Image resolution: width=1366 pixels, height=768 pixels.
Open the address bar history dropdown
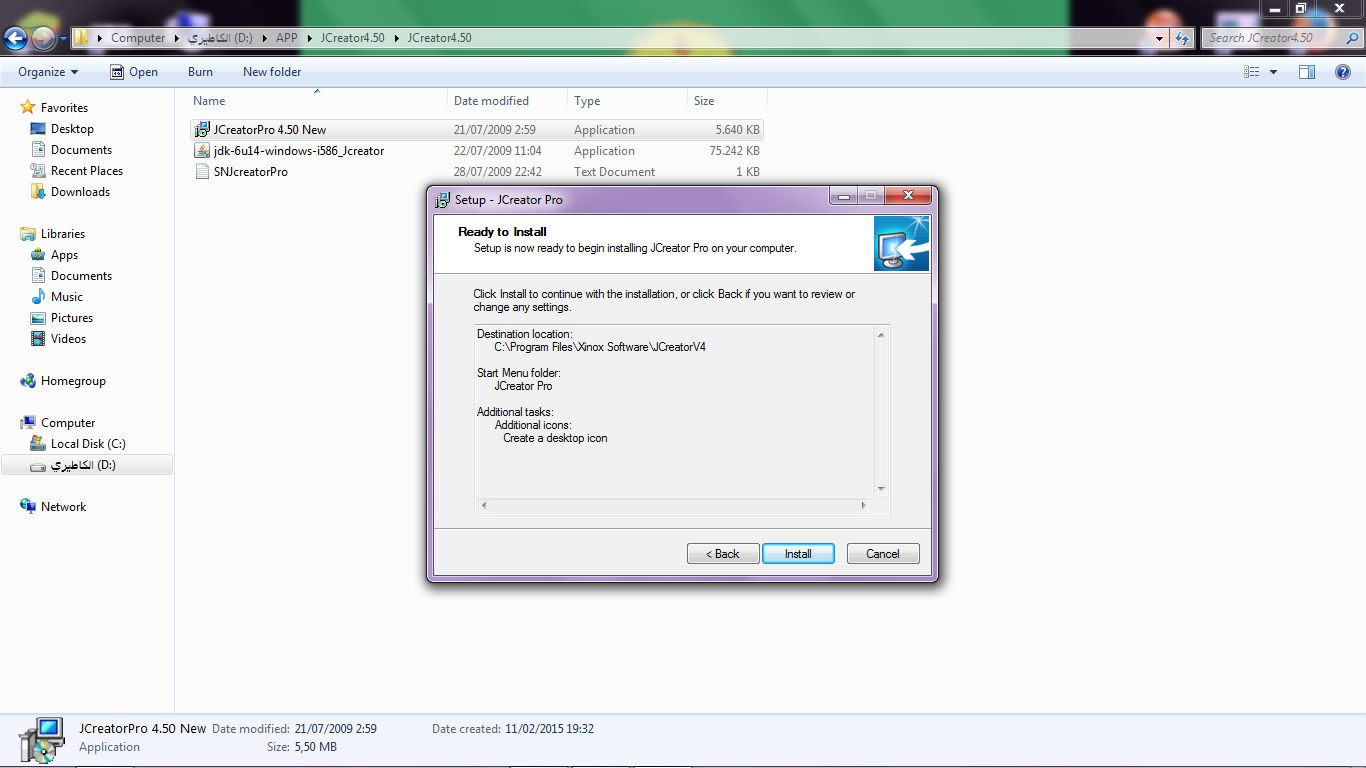(x=1160, y=38)
